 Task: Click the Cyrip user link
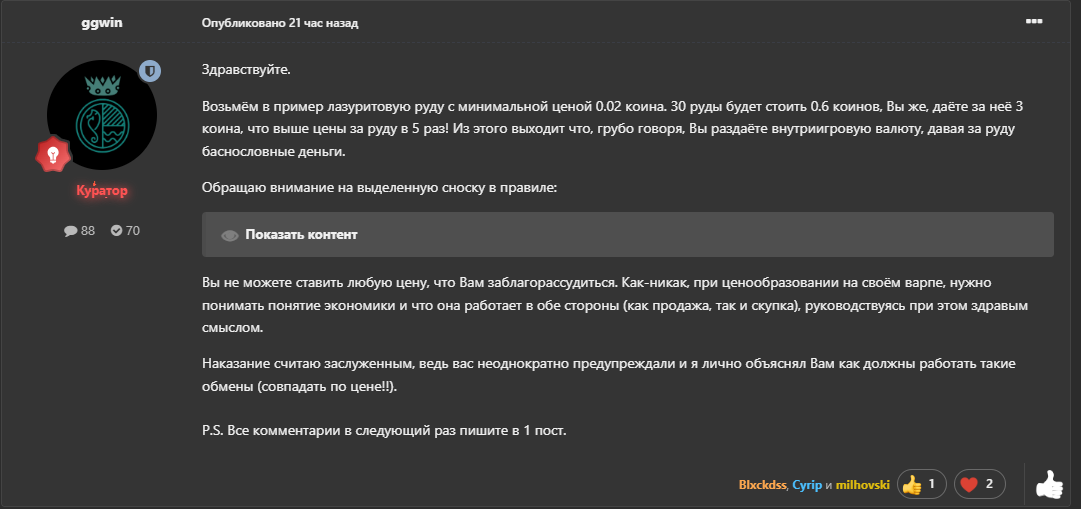tap(807, 484)
